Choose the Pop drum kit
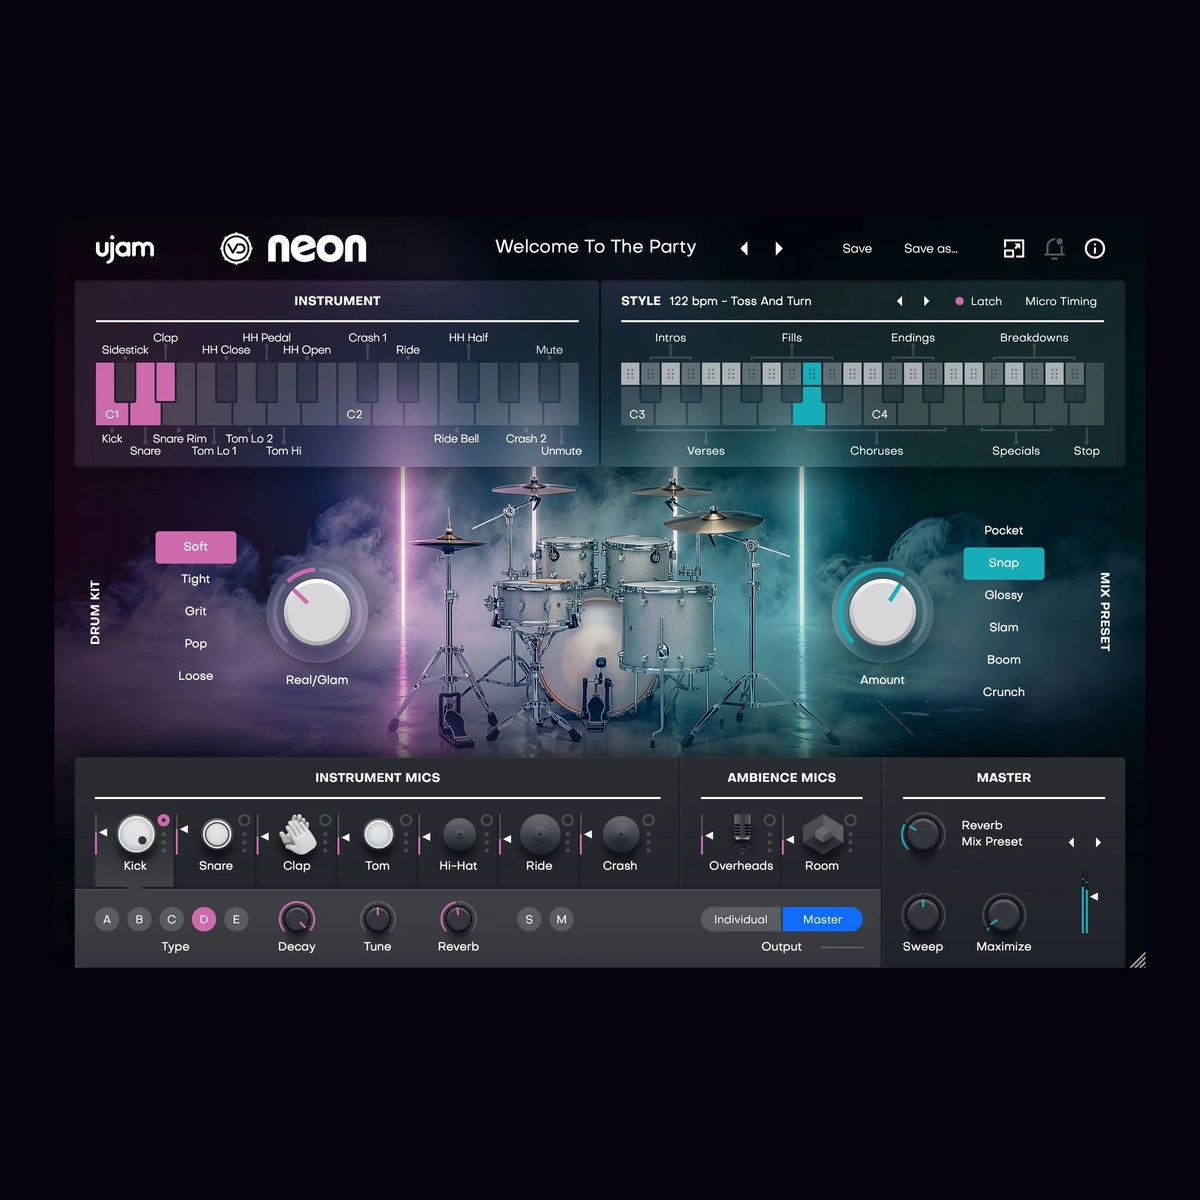Image resolution: width=1200 pixels, height=1200 pixels. pos(196,643)
